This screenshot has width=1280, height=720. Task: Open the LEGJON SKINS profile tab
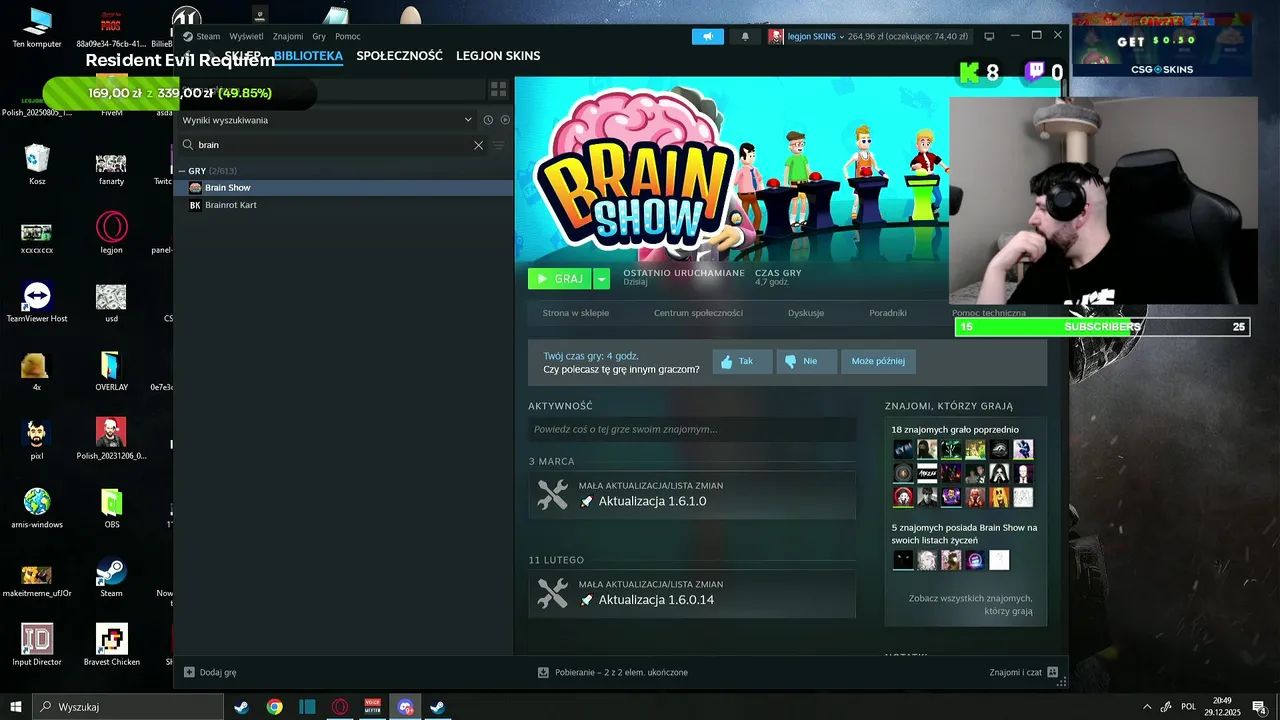(498, 56)
